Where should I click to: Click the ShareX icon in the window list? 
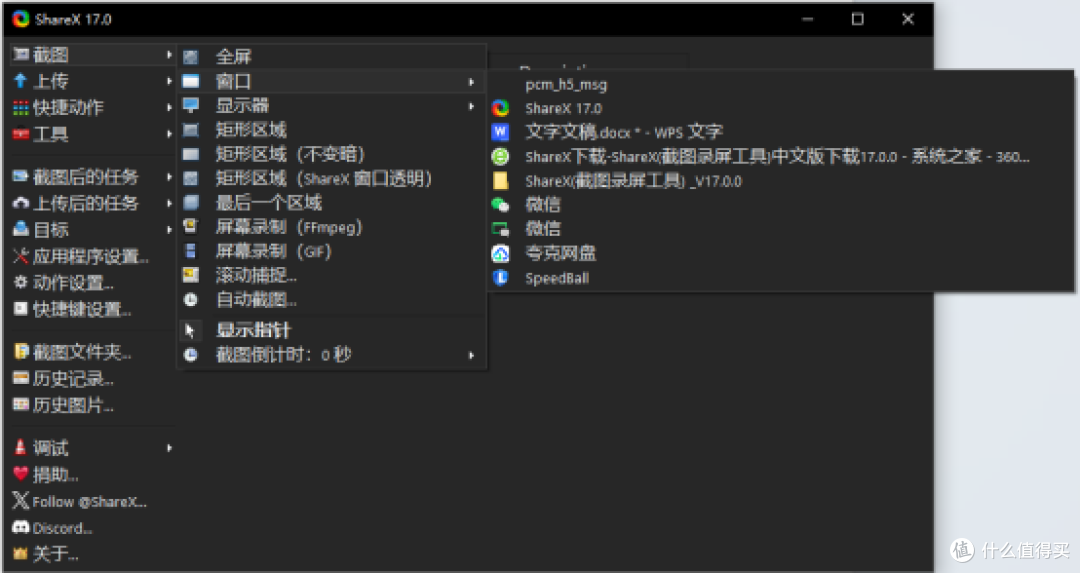pyautogui.click(x=501, y=108)
